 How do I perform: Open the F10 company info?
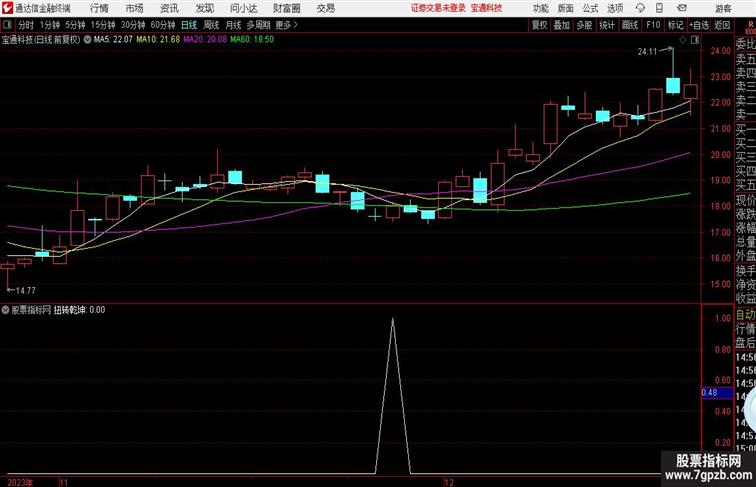(x=653, y=25)
